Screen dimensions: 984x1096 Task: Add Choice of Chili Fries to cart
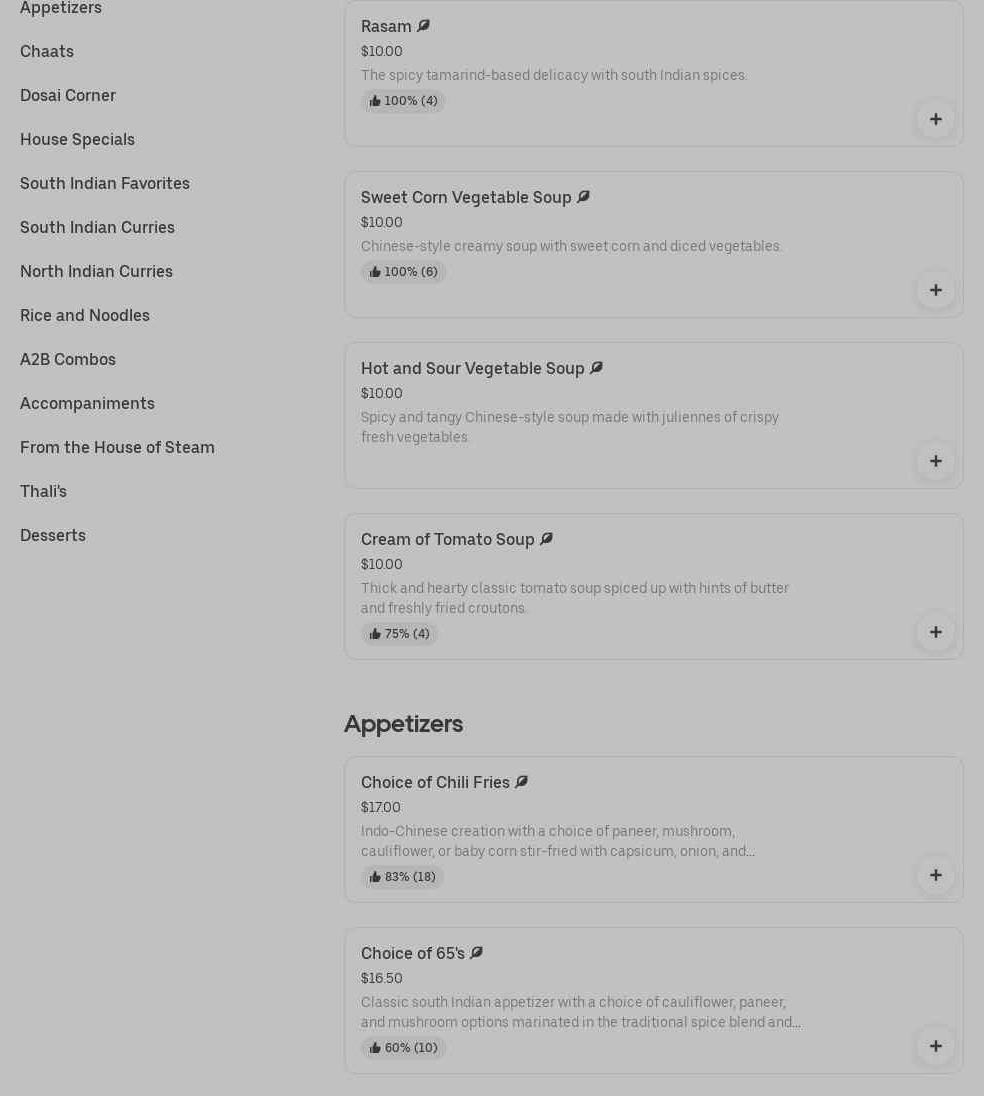pyautogui.click(x=935, y=875)
